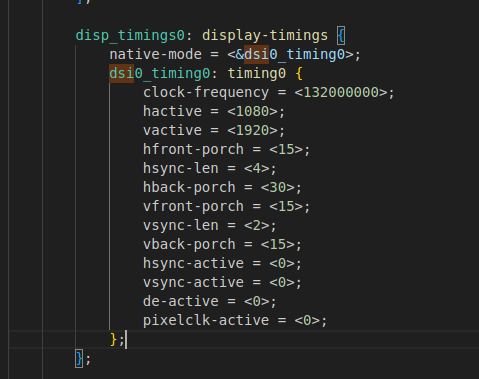This screenshot has height=379, width=479.
Task: Click the hsync-len property name
Action: point(181,168)
